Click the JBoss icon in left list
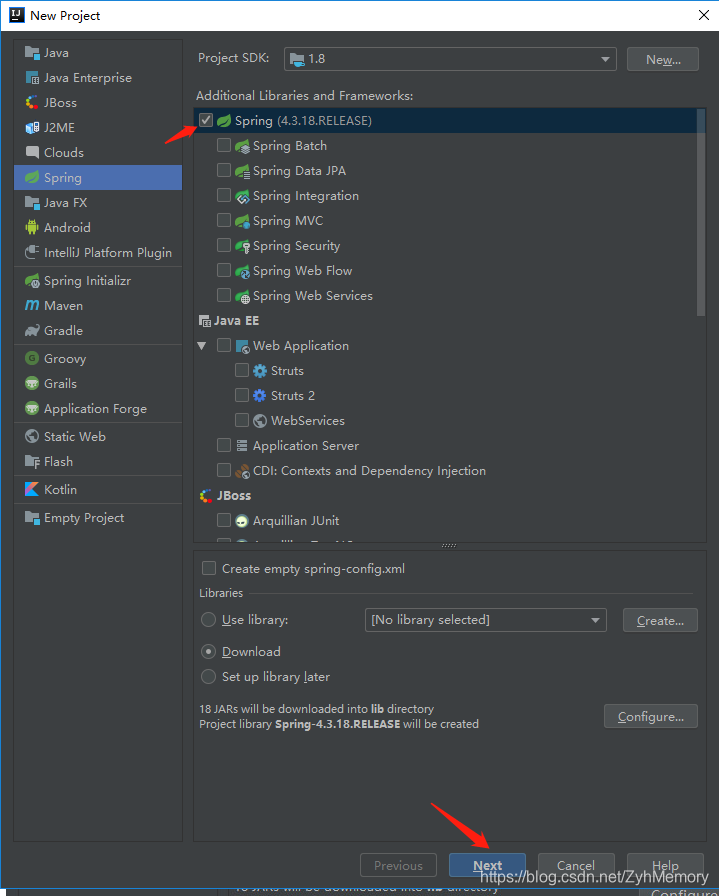This screenshot has height=896, width=719. point(32,103)
